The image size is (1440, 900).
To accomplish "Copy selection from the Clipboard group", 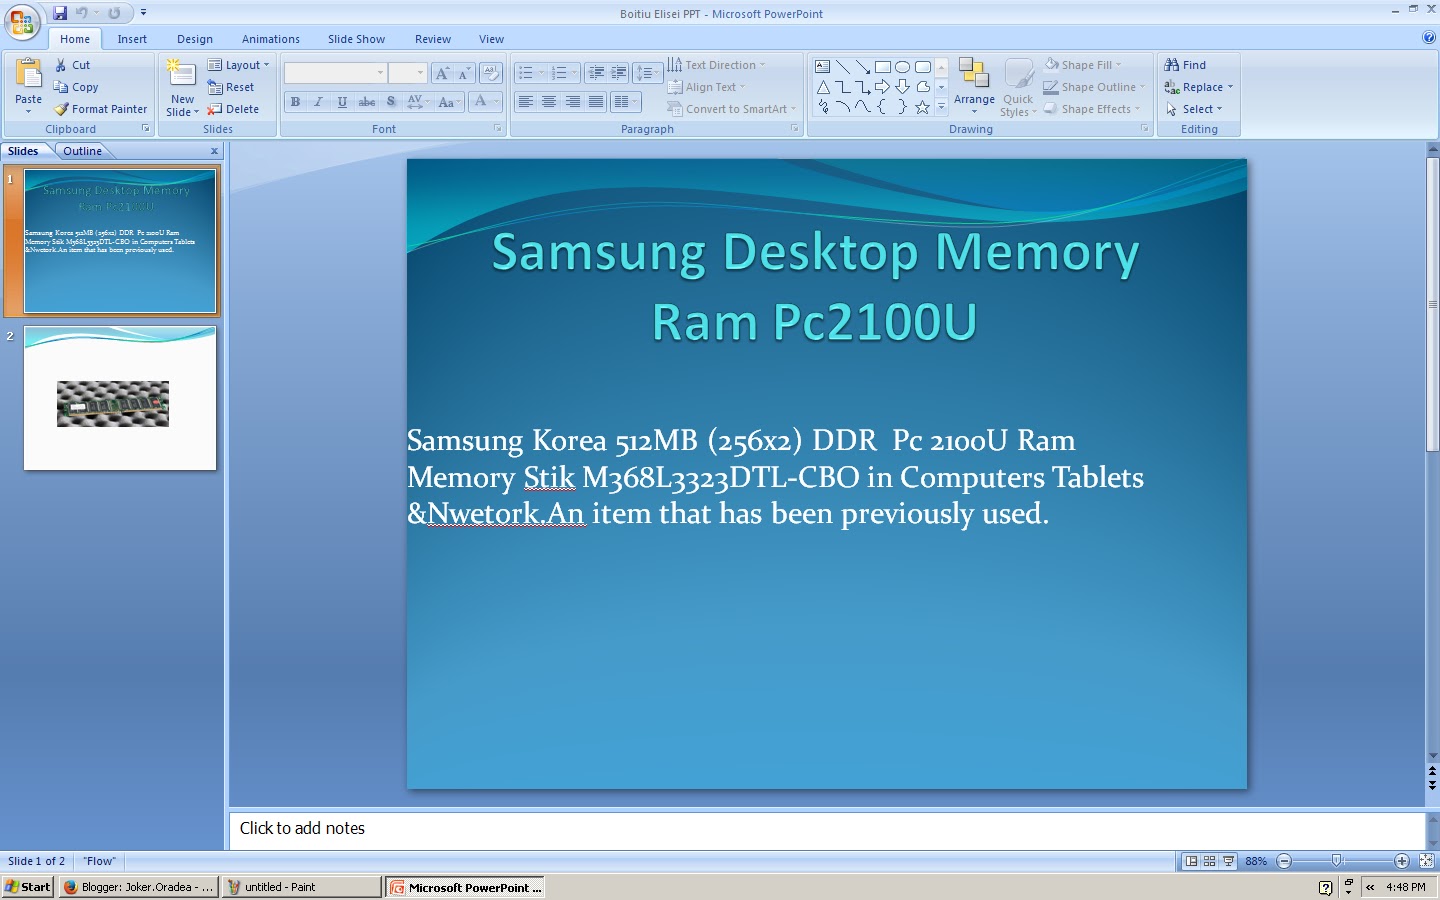I will tap(76, 87).
